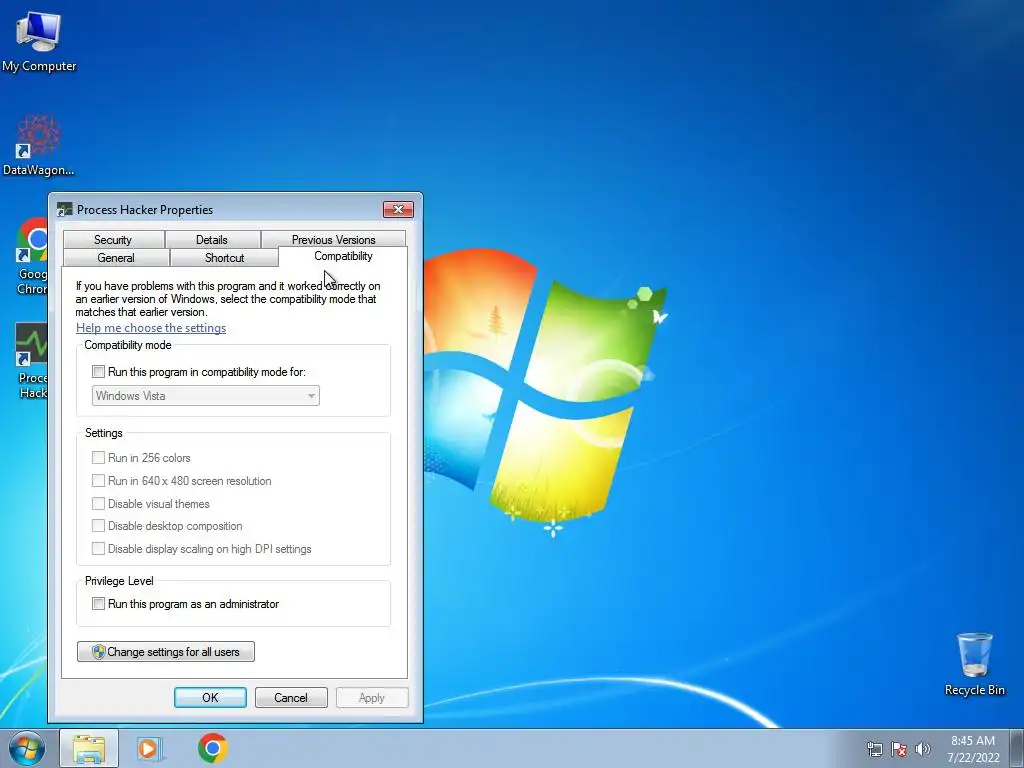Click the Apply button
The image size is (1024, 768).
372,697
